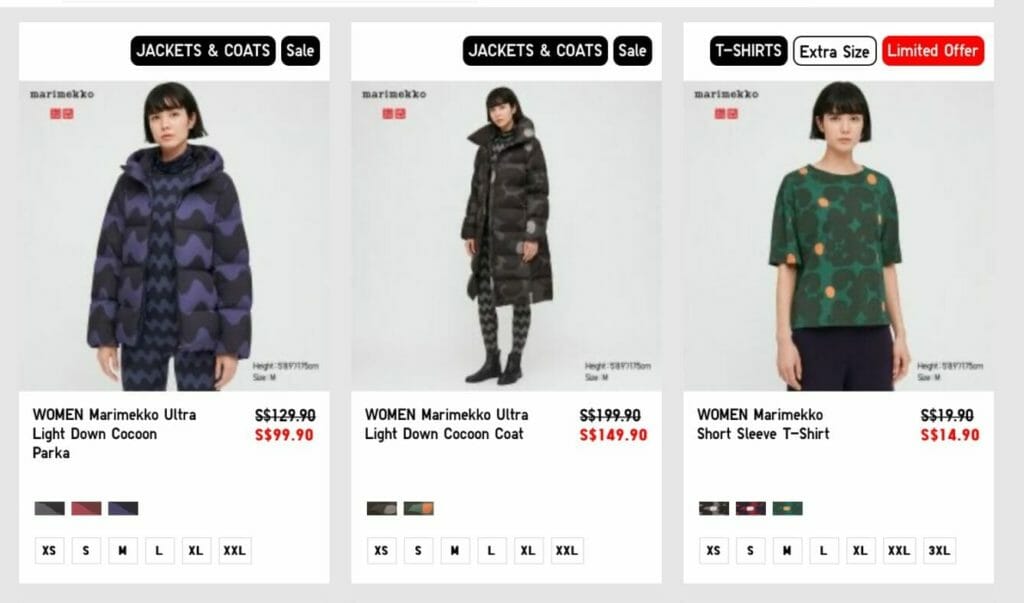Viewport: 1024px width, 603px height.
Task: Pick size XXL for the Cocoon Coat
Action: coord(567,551)
